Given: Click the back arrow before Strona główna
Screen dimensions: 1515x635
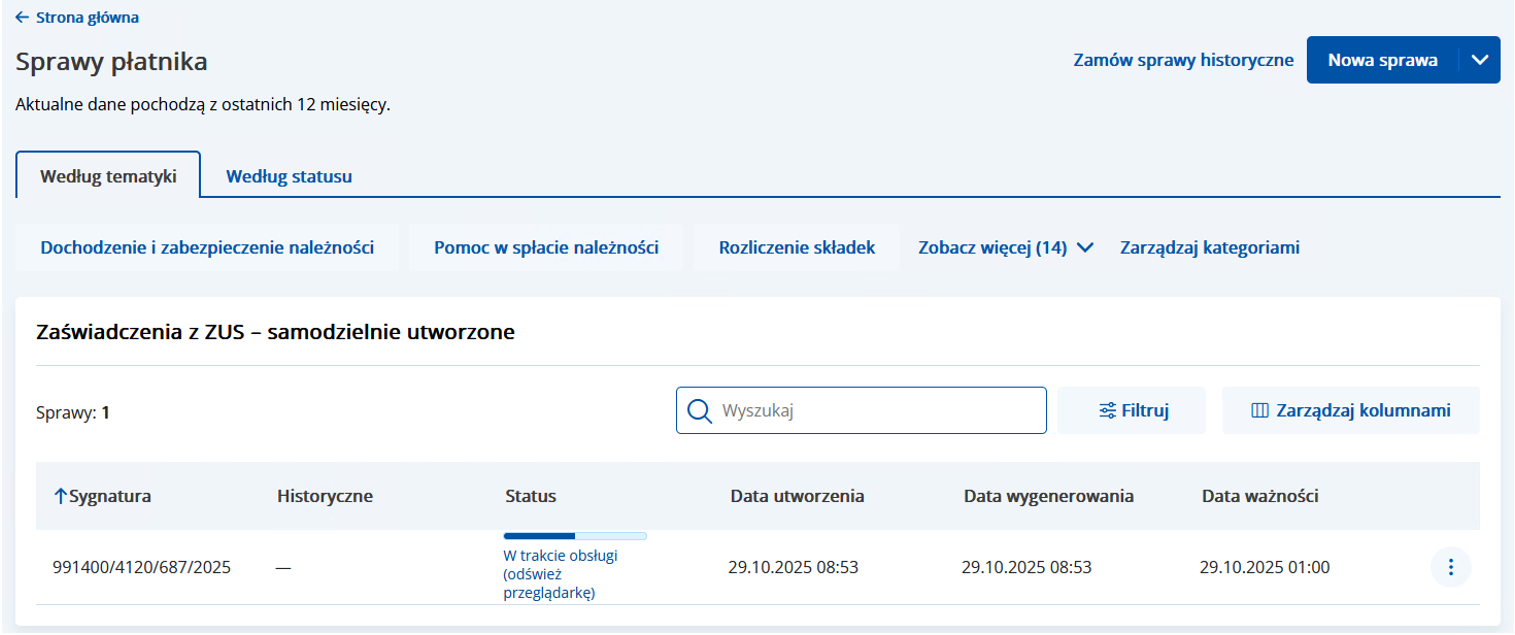Looking at the screenshot, I should point(20,17).
